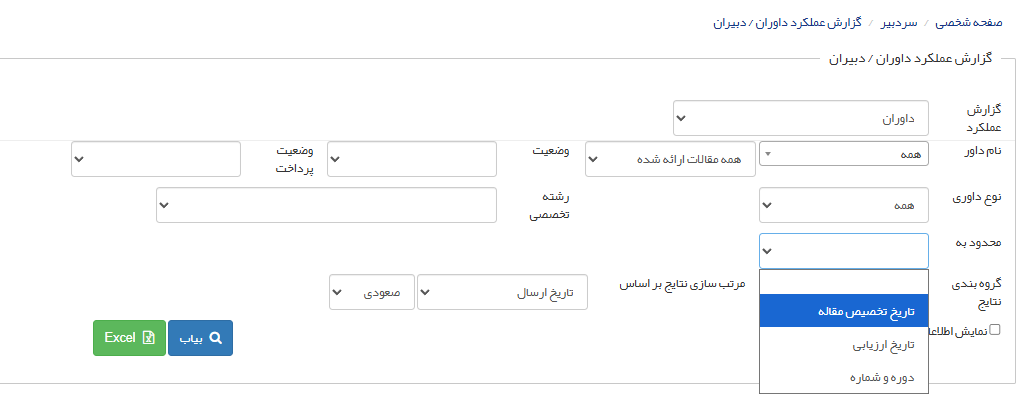1028x408 pixels.
Task: Export results with the Excel button
Action: (x=129, y=338)
